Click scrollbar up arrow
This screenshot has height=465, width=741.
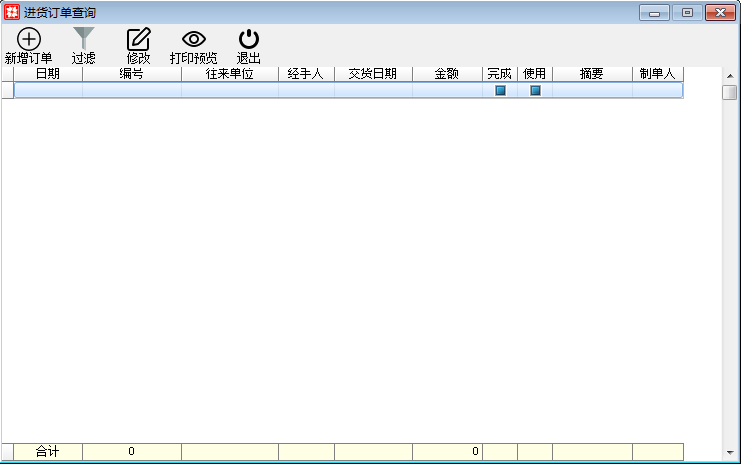(730, 75)
